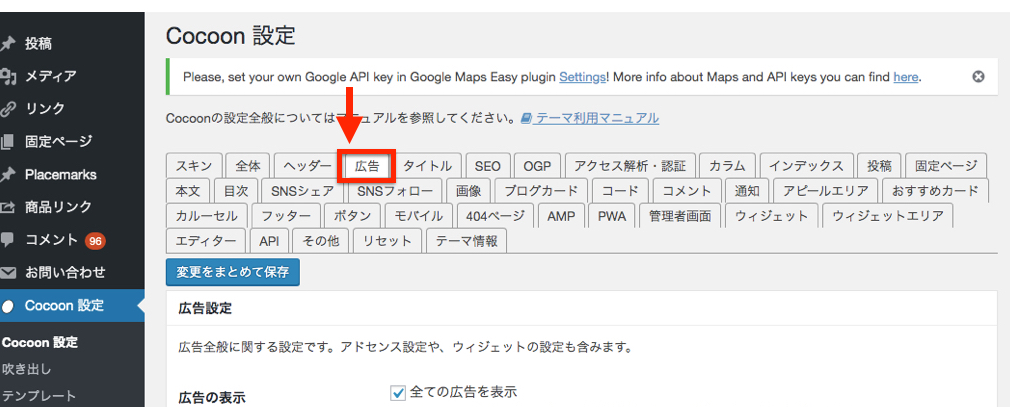Click the 96 comments count badge
The height and width of the screenshot is (407, 1010).
95,241
